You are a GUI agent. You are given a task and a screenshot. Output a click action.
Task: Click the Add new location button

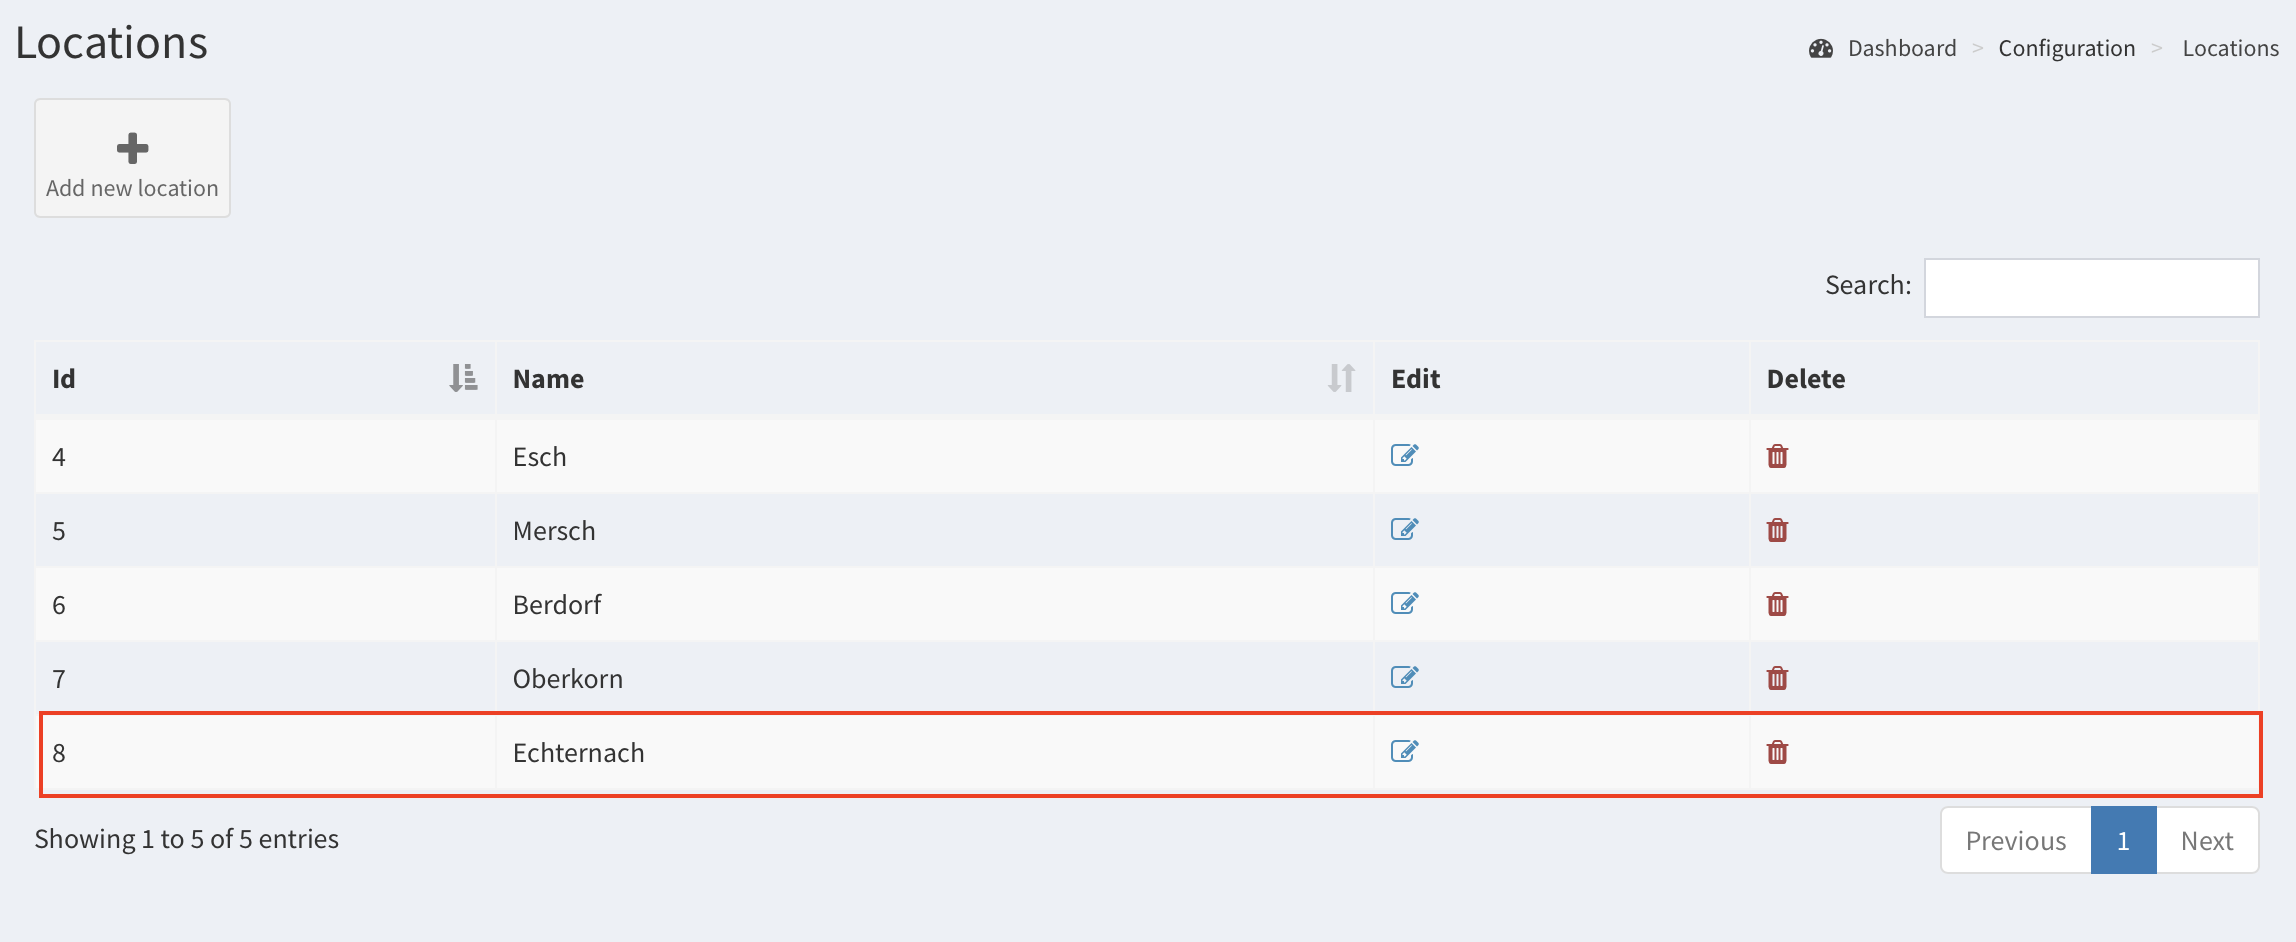pos(132,158)
